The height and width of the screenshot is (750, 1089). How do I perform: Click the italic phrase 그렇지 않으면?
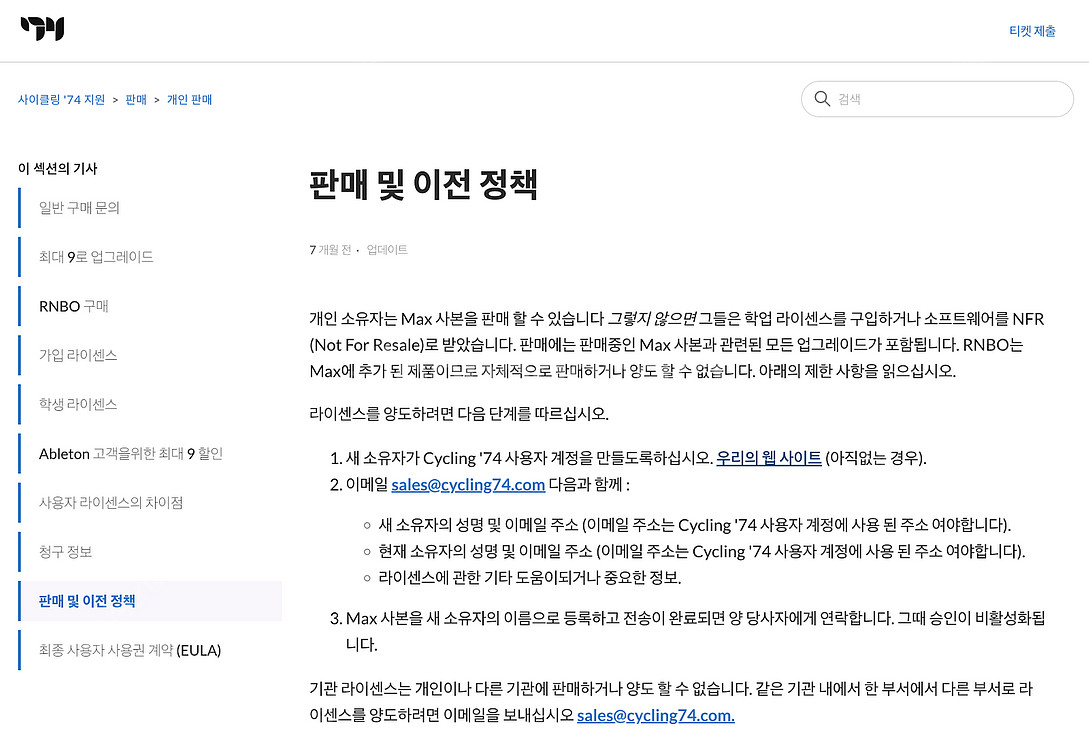(x=651, y=318)
